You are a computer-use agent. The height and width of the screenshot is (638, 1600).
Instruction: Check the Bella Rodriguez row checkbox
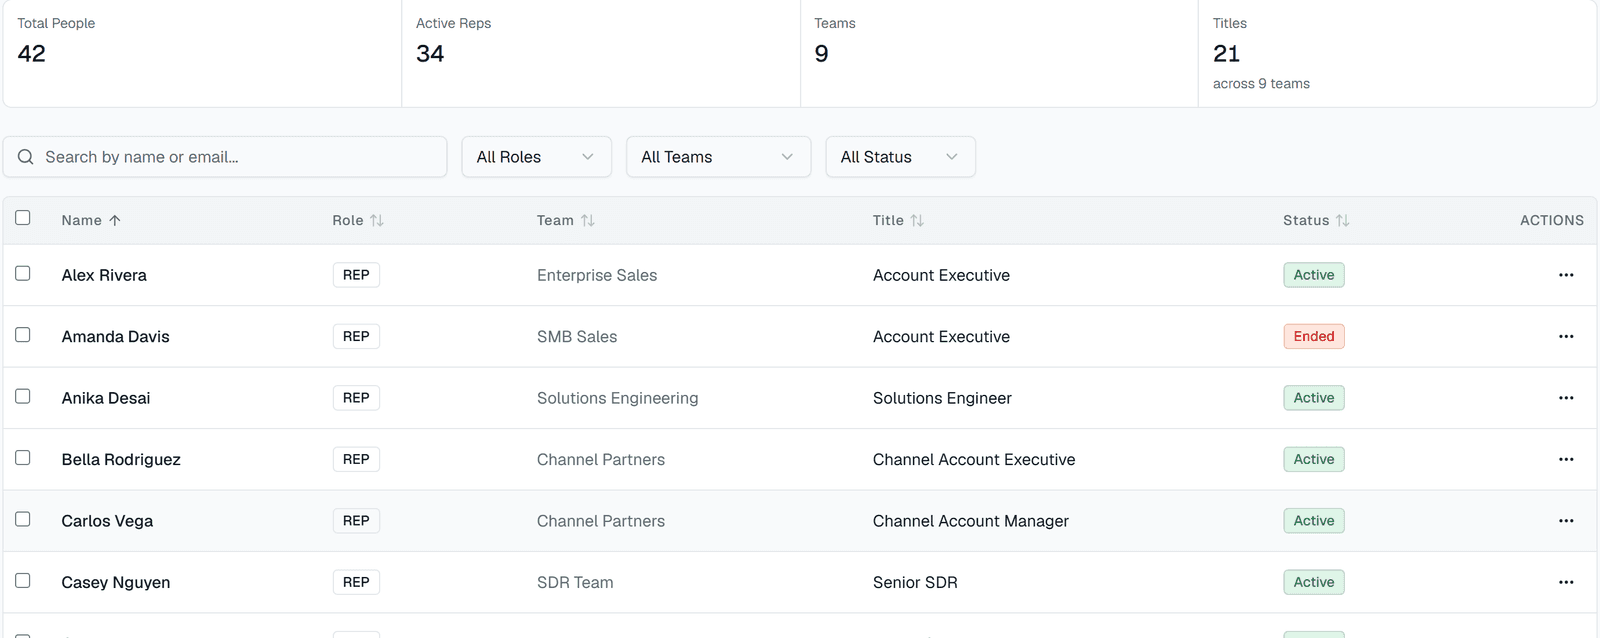(x=23, y=457)
